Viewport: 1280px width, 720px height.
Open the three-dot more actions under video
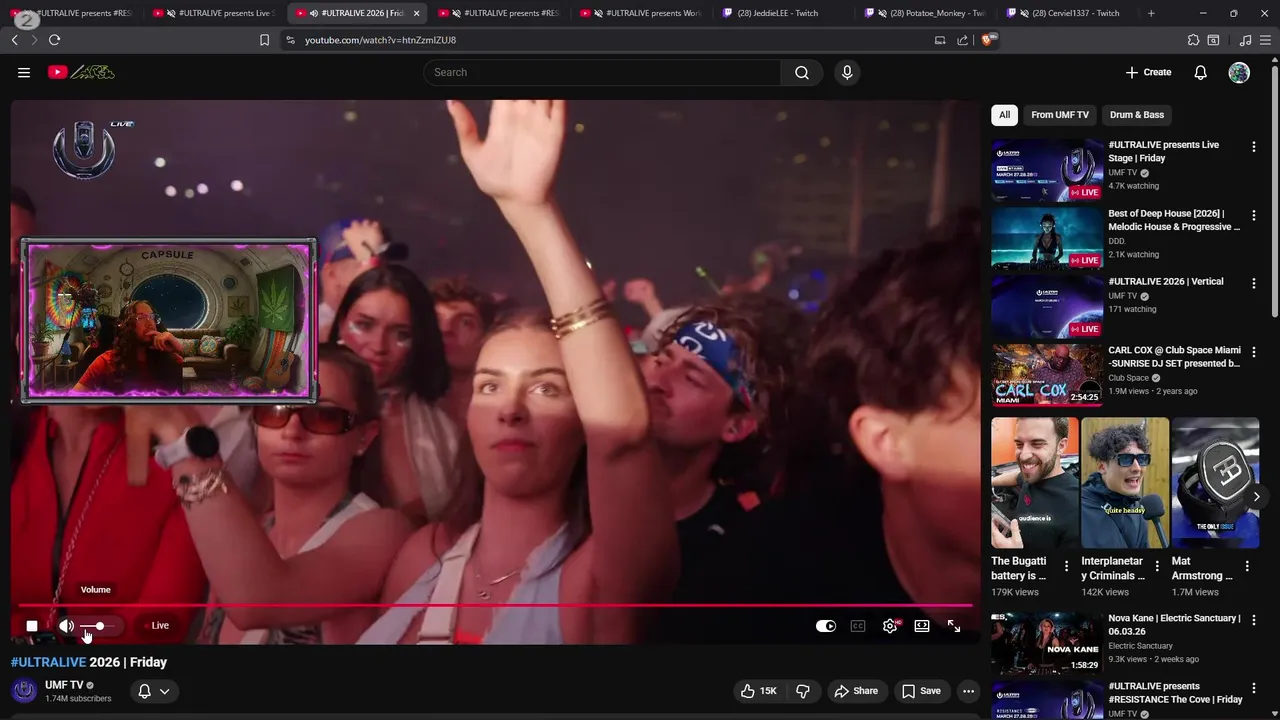pos(968,691)
